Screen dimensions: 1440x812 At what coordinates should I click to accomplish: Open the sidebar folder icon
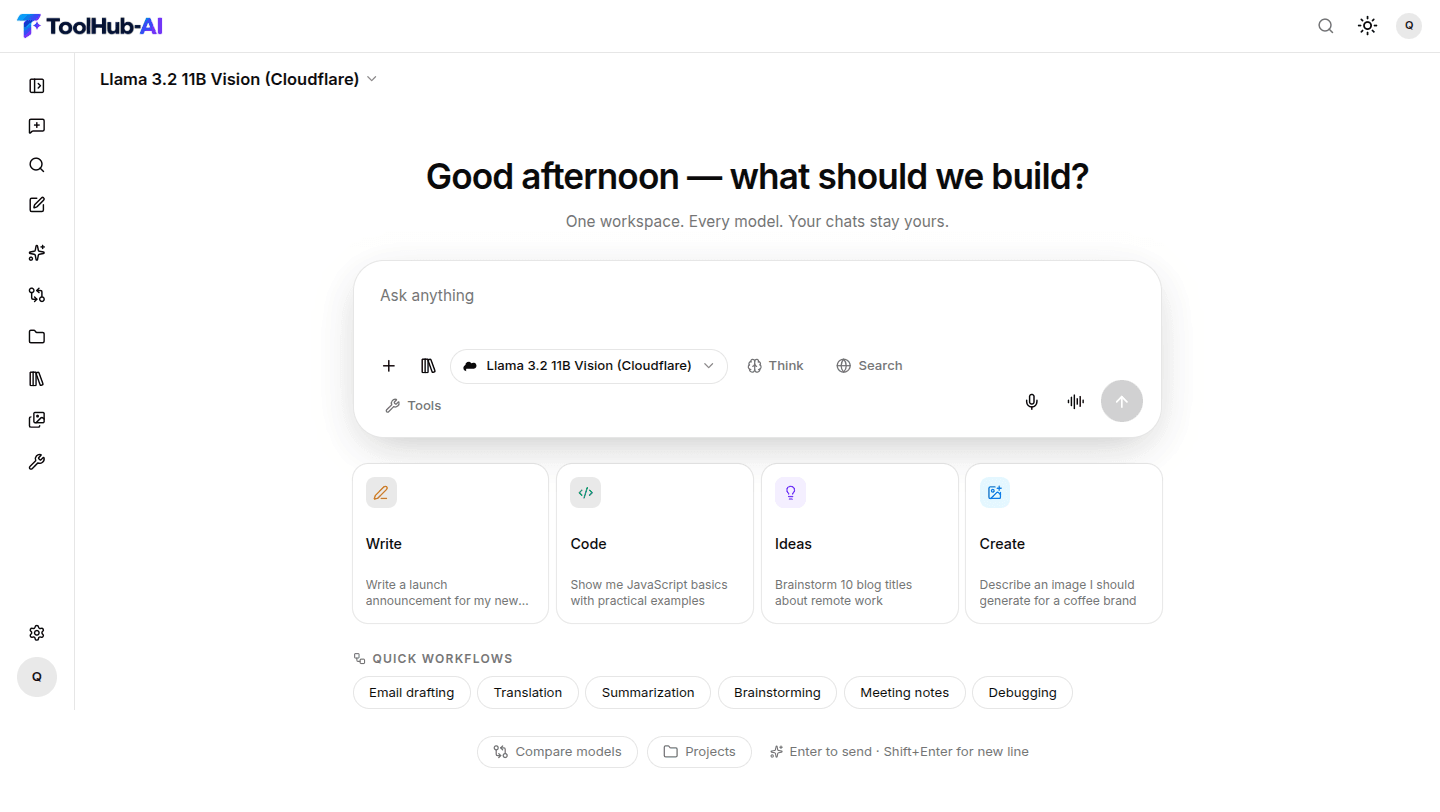pos(37,337)
